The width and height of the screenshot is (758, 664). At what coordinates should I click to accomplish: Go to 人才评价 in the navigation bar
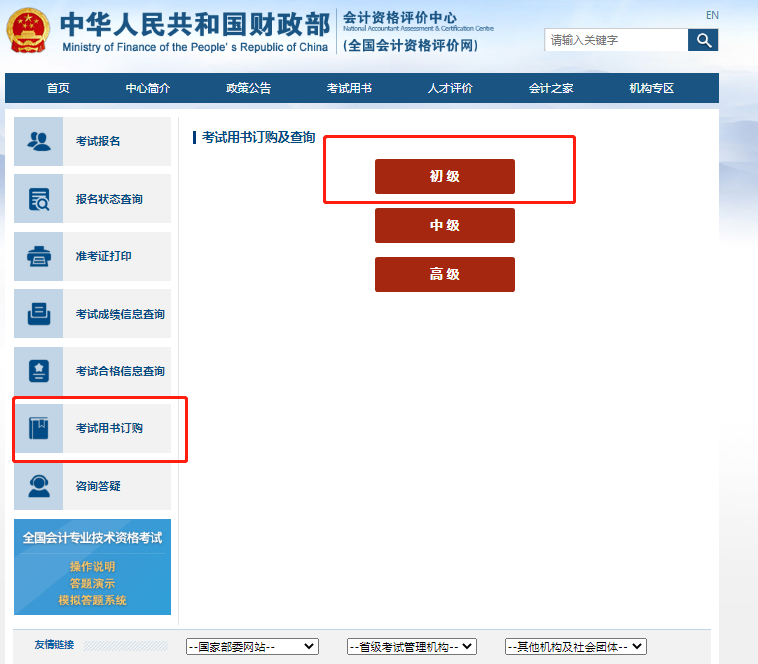click(x=450, y=88)
